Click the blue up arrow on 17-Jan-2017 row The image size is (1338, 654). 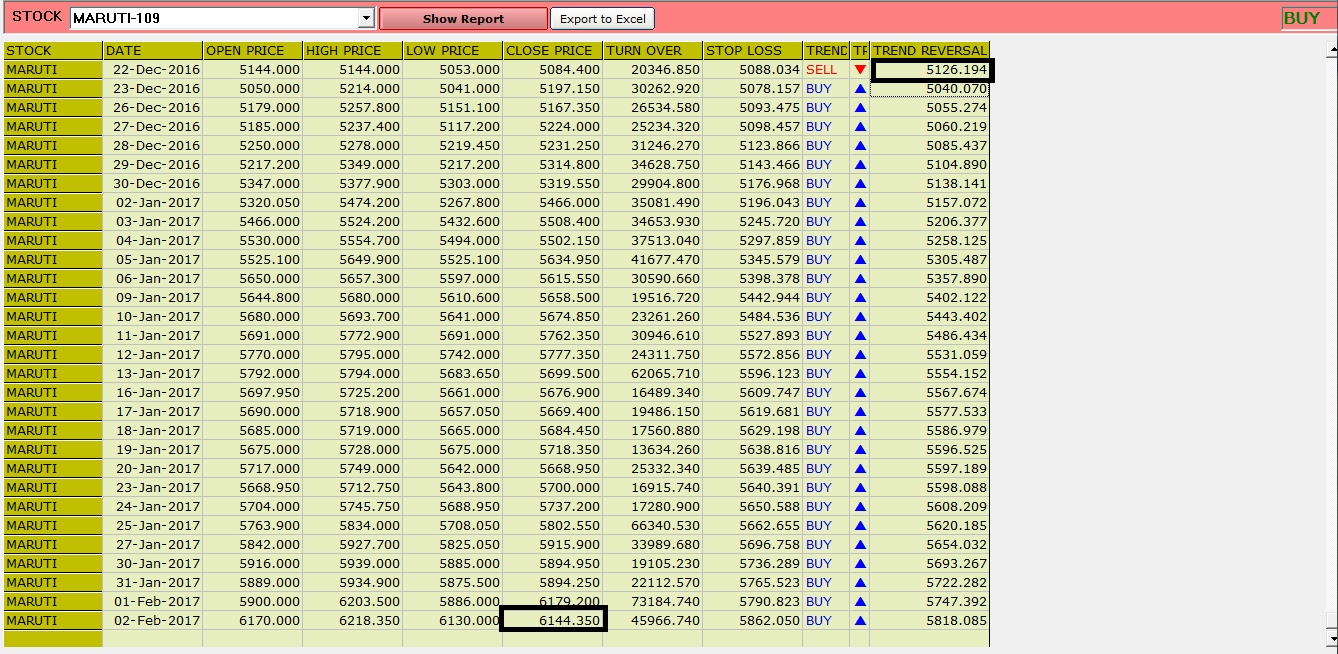pyautogui.click(x=860, y=412)
